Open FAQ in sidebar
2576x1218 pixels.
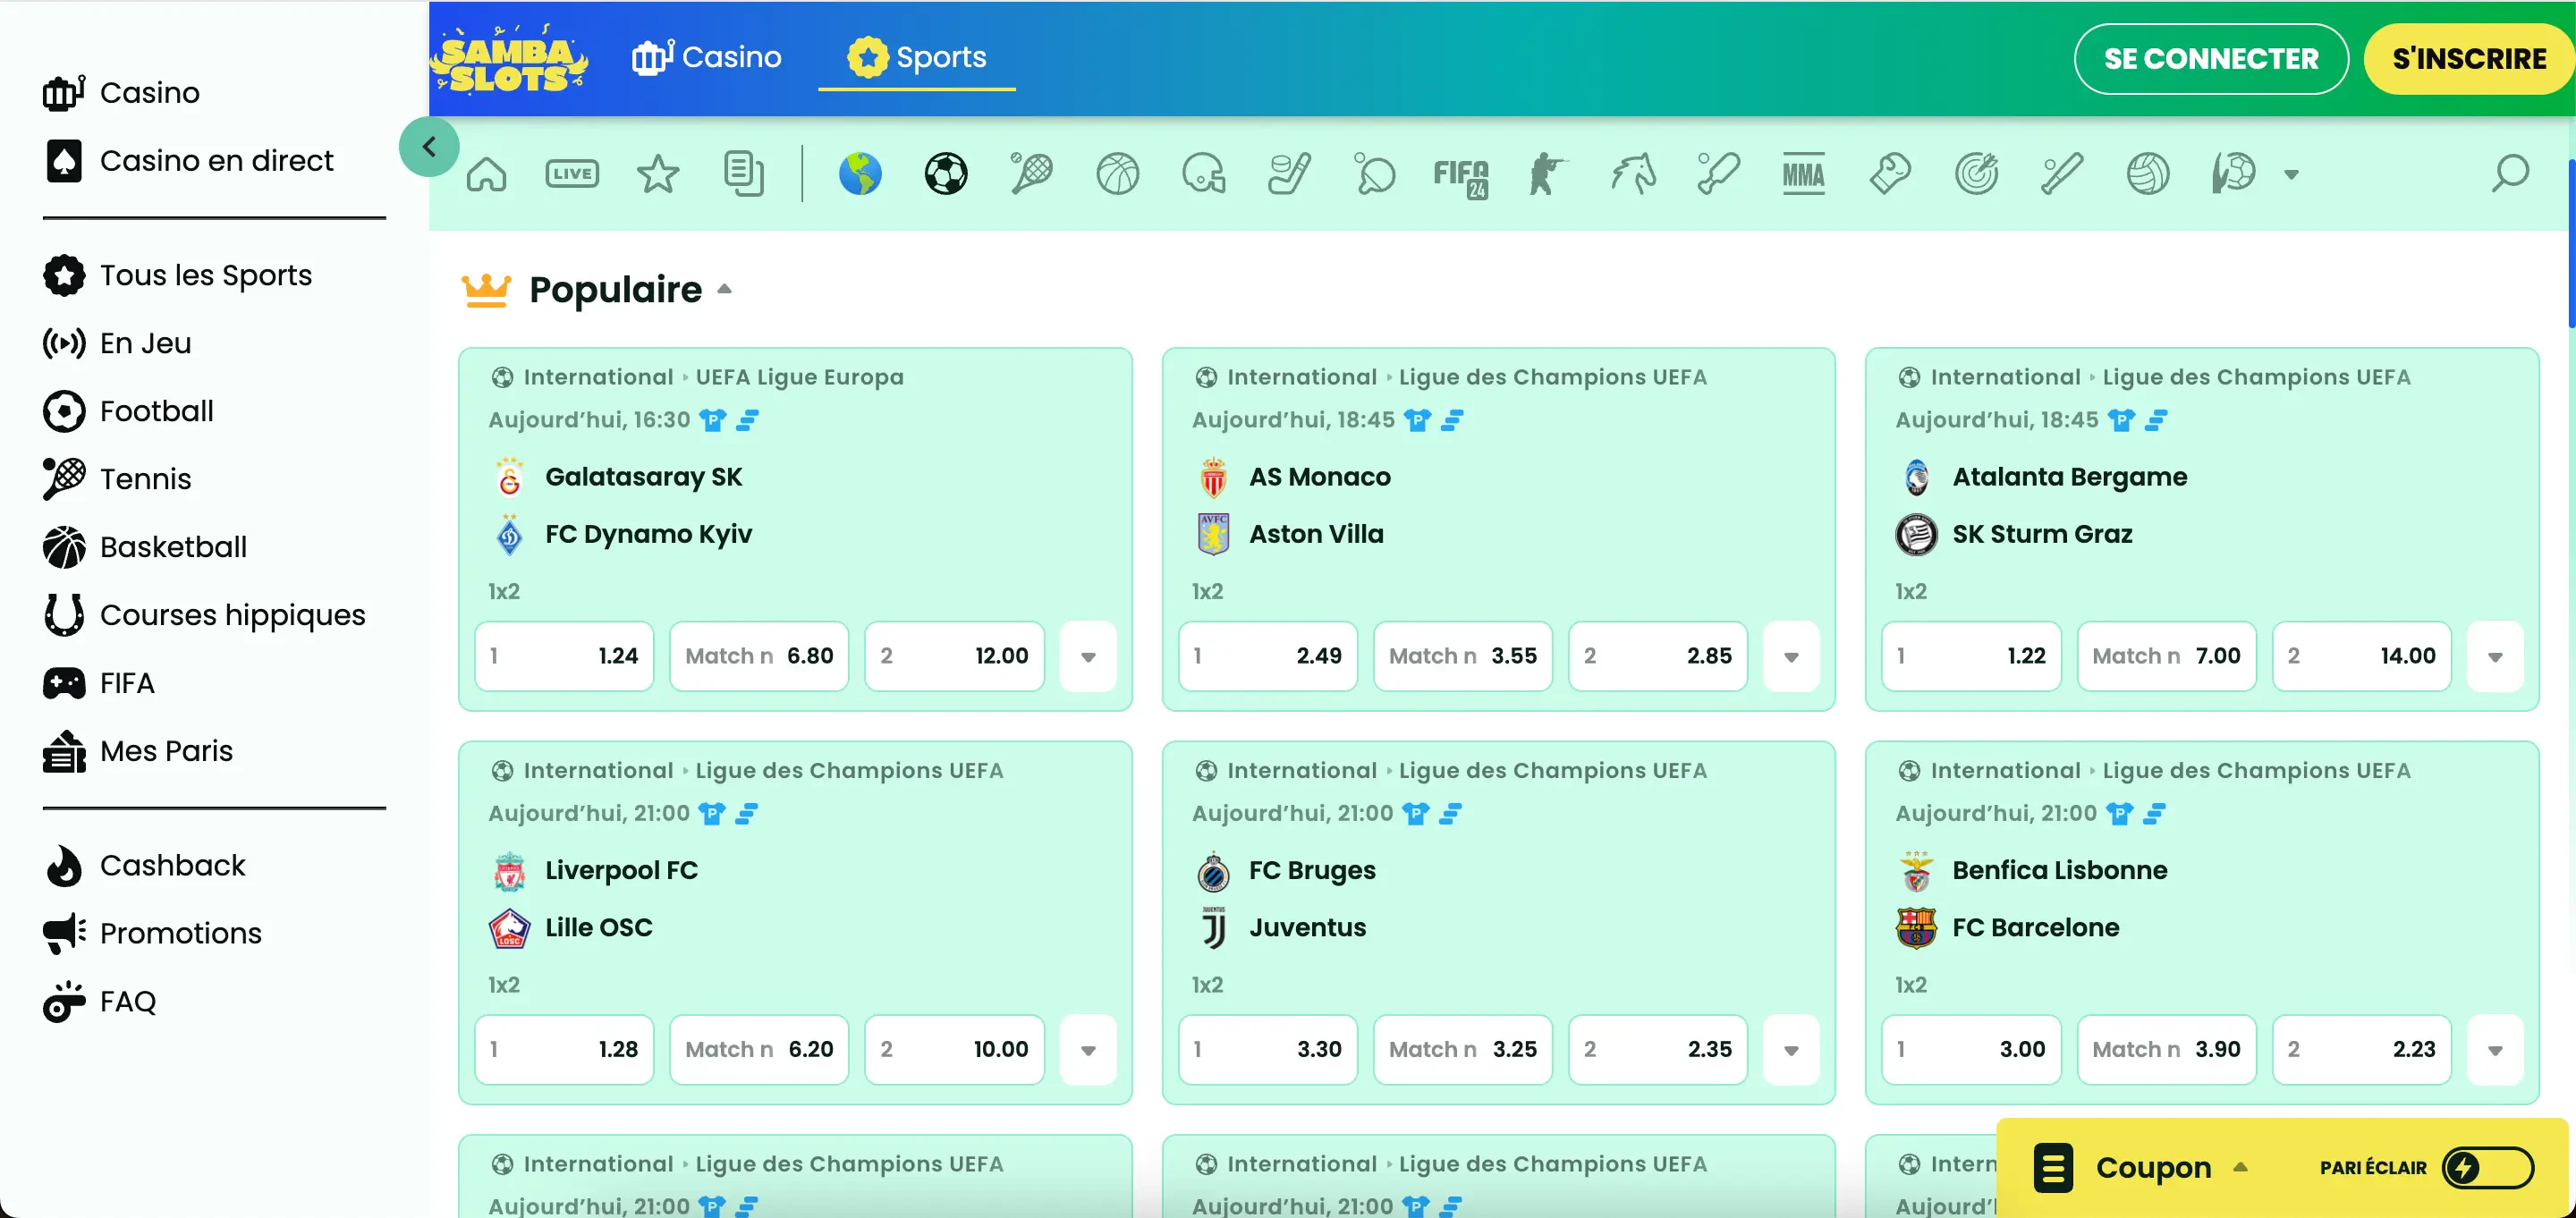[x=100, y=1001]
